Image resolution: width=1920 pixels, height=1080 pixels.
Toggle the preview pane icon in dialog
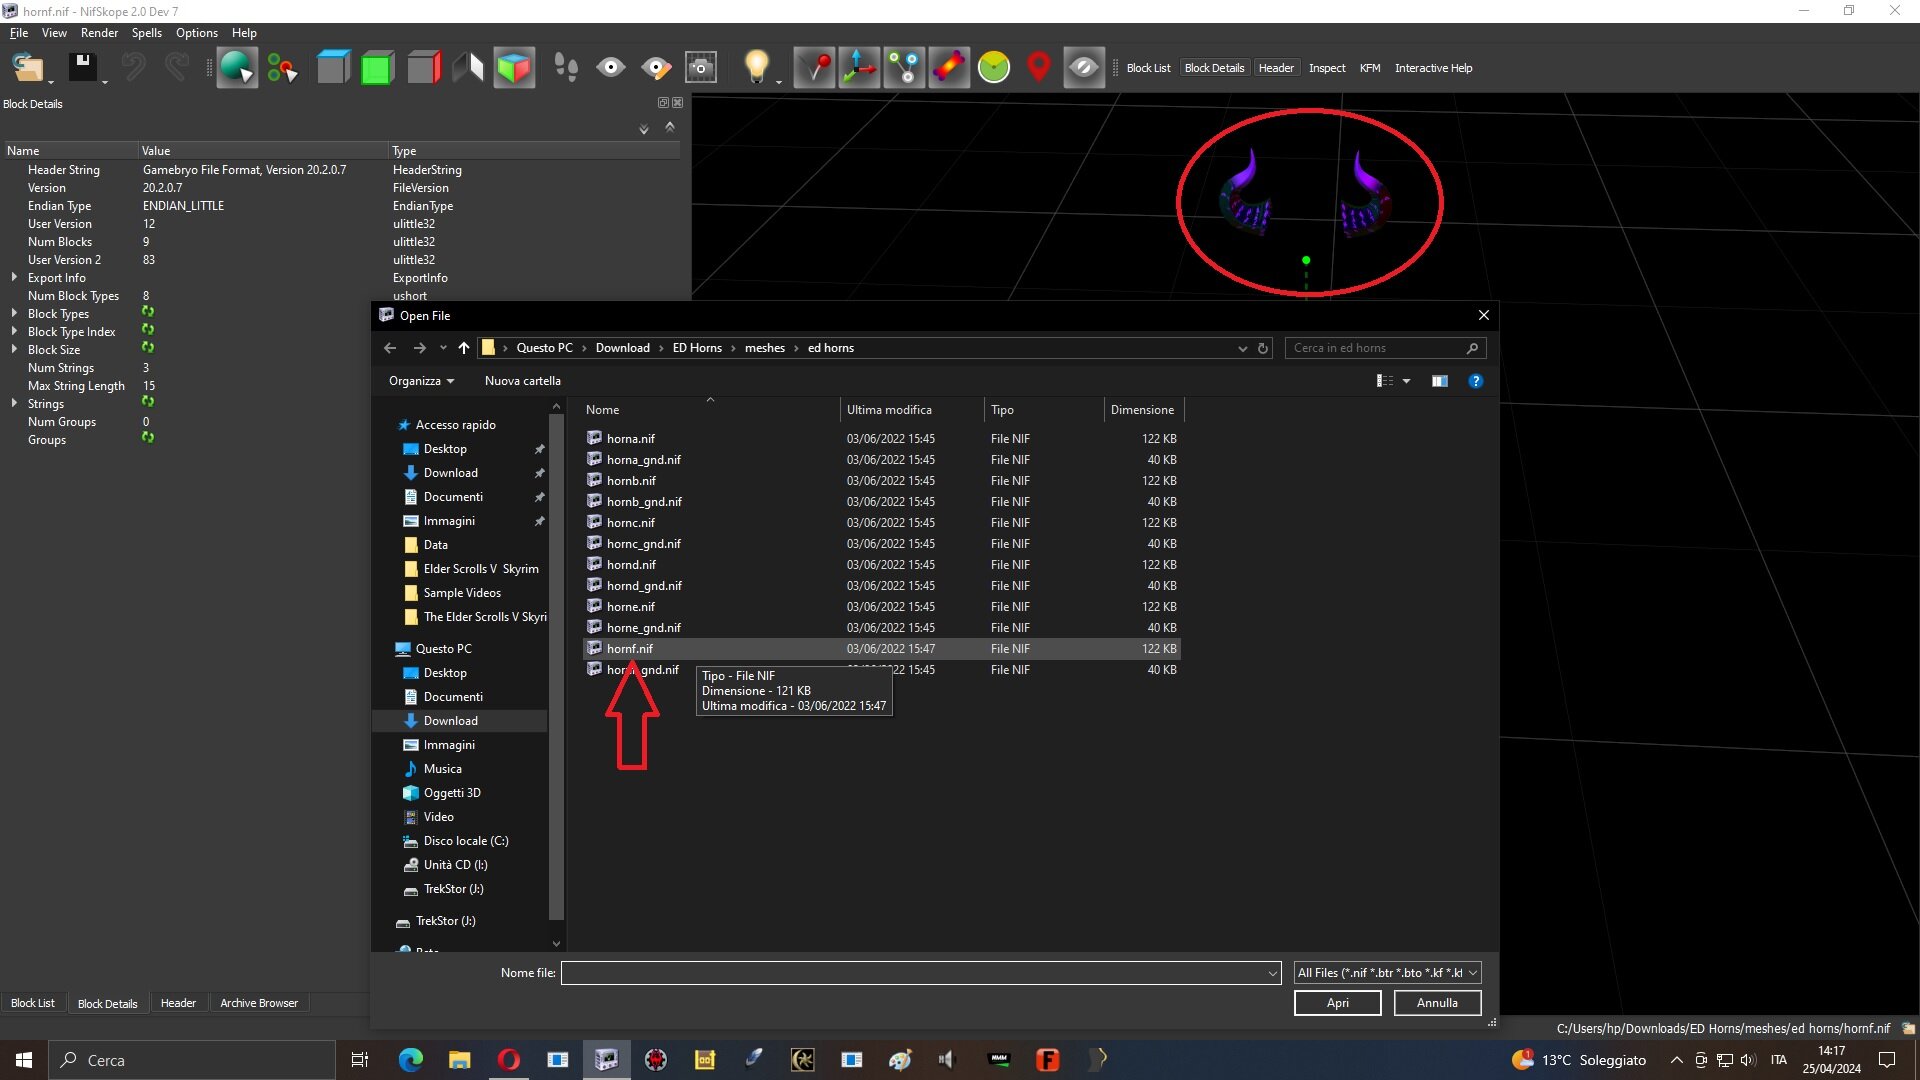click(x=1439, y=381)
